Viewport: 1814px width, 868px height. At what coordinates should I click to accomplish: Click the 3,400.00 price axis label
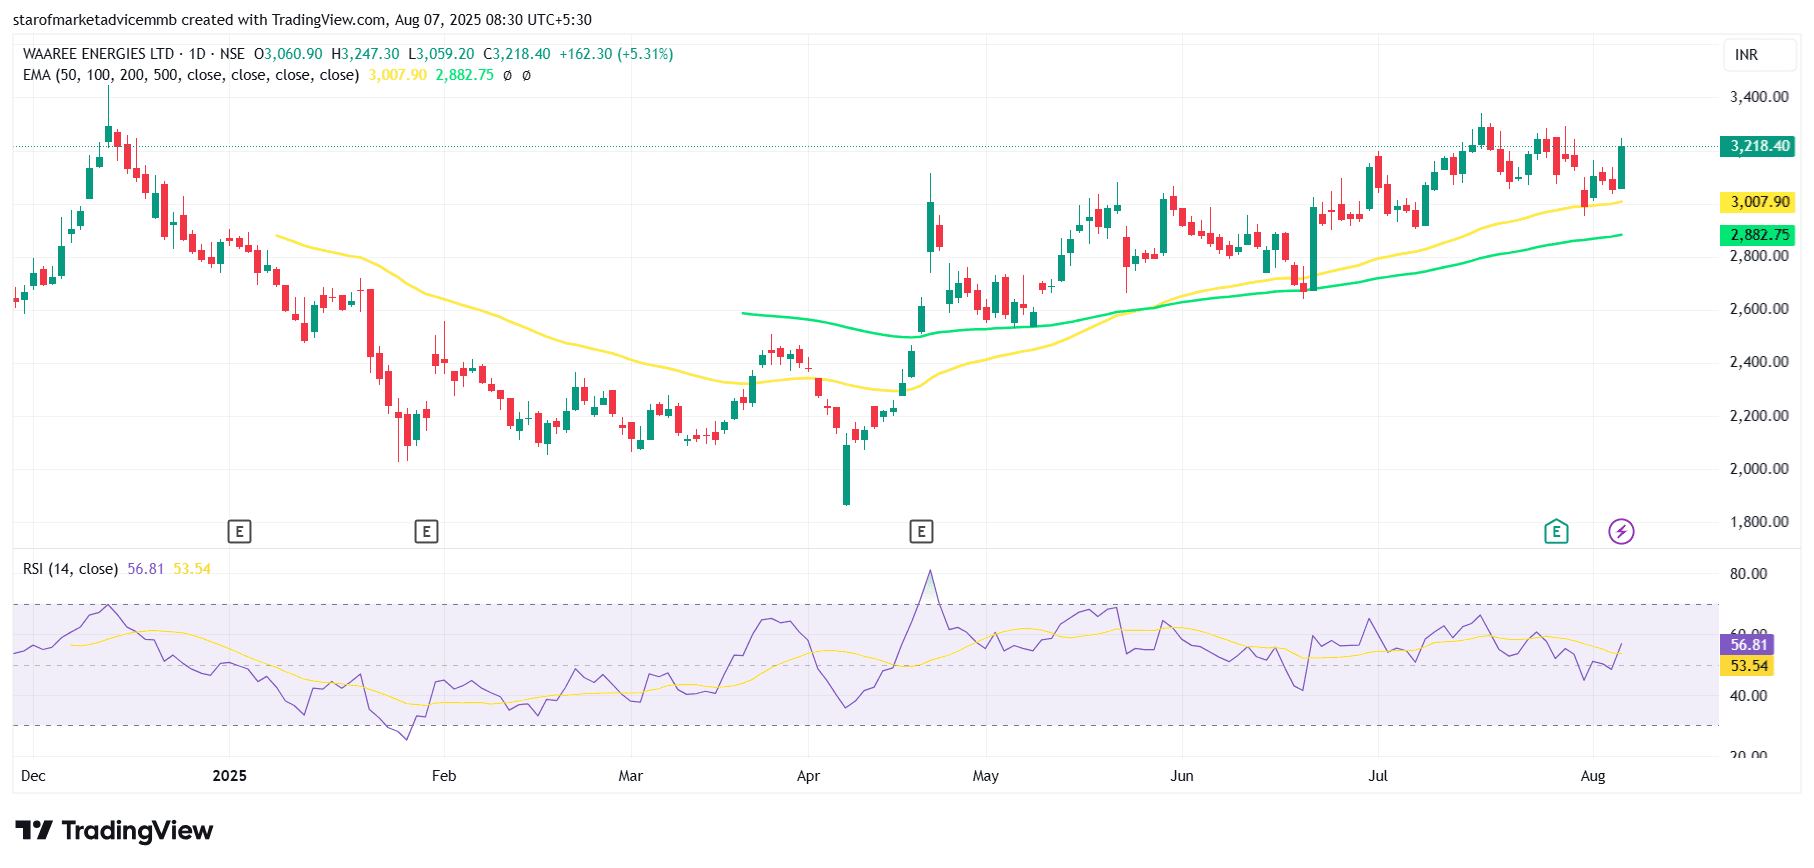(x=1759, y=97)
